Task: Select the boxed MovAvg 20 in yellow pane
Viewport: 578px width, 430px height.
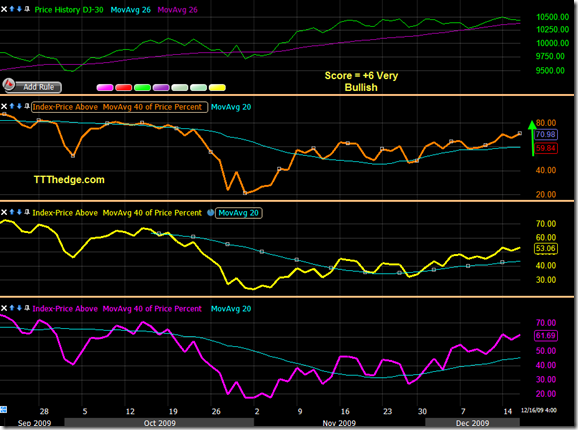Action: point(238,213)
